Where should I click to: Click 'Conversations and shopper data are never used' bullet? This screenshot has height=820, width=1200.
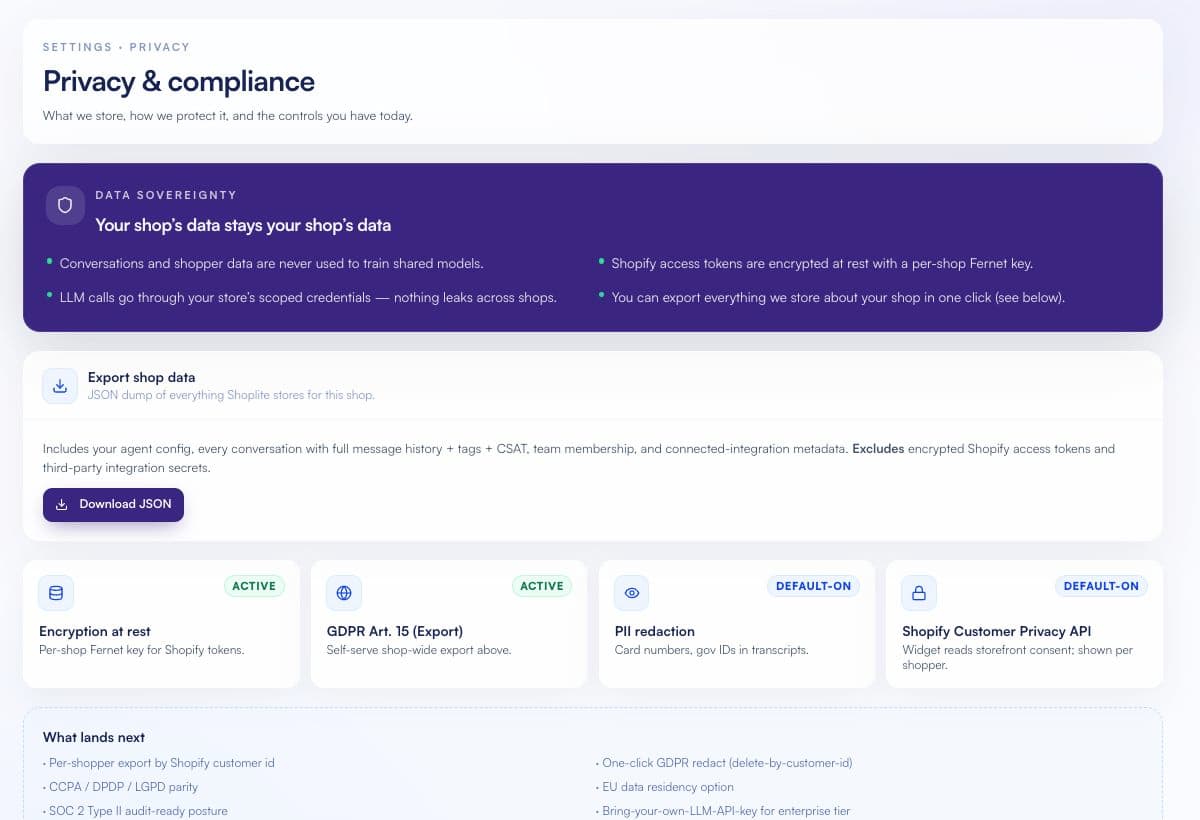click(271, 264)
